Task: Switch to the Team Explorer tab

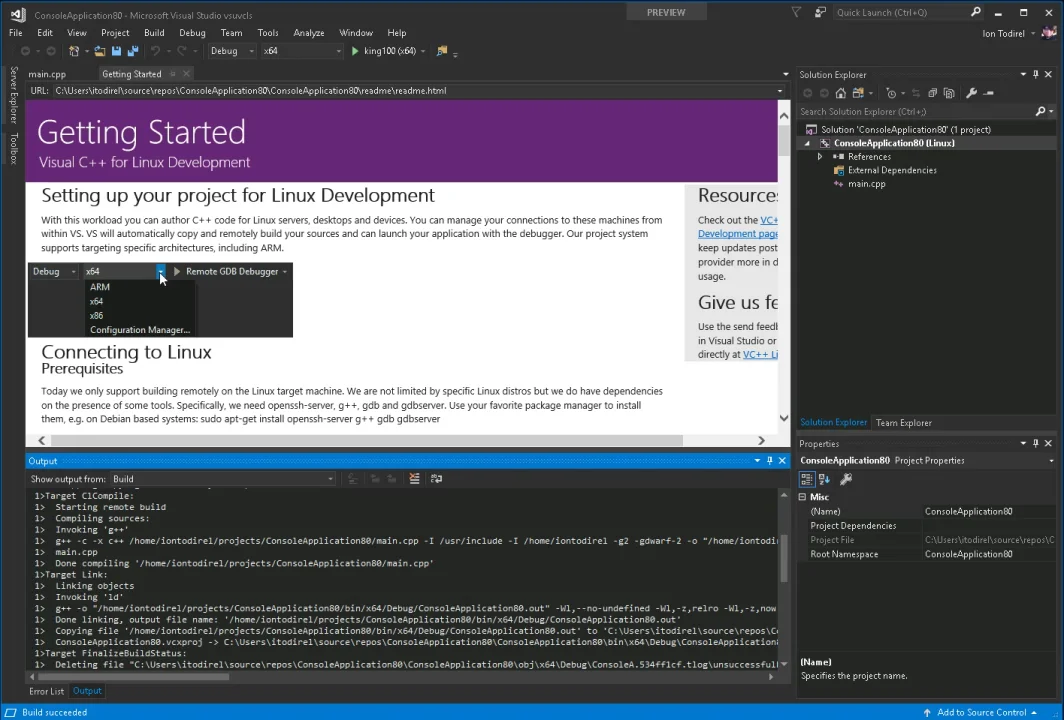Action: pyautogui.click(x=903, y=423)
